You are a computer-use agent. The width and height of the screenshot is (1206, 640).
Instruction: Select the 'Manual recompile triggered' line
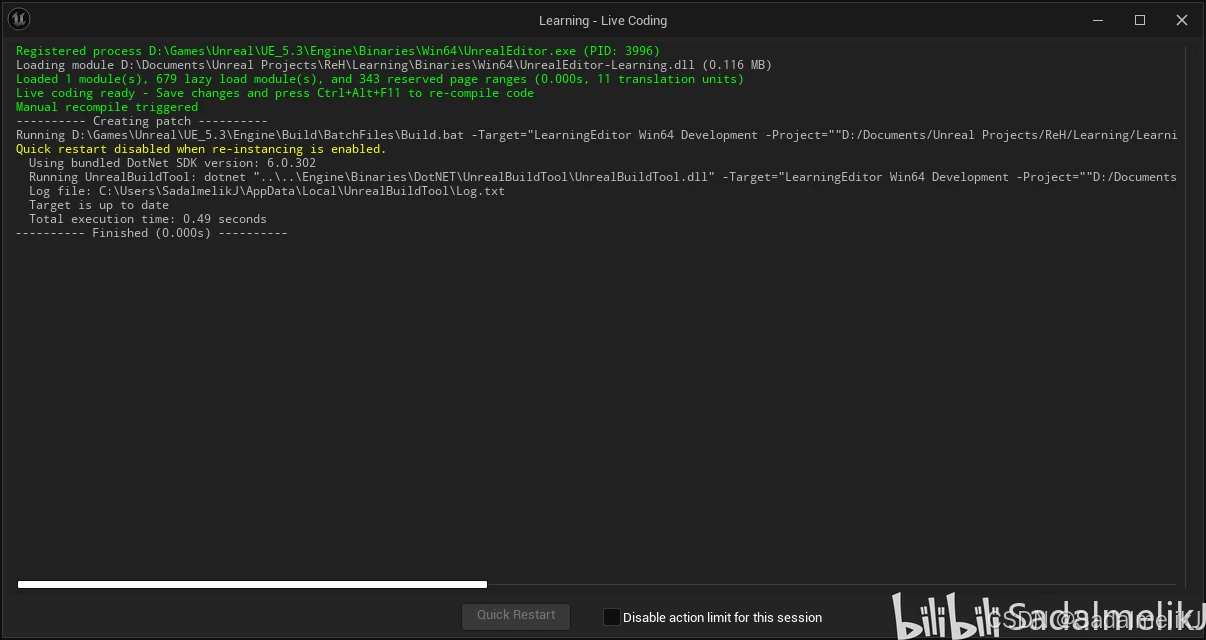[107, 107]
